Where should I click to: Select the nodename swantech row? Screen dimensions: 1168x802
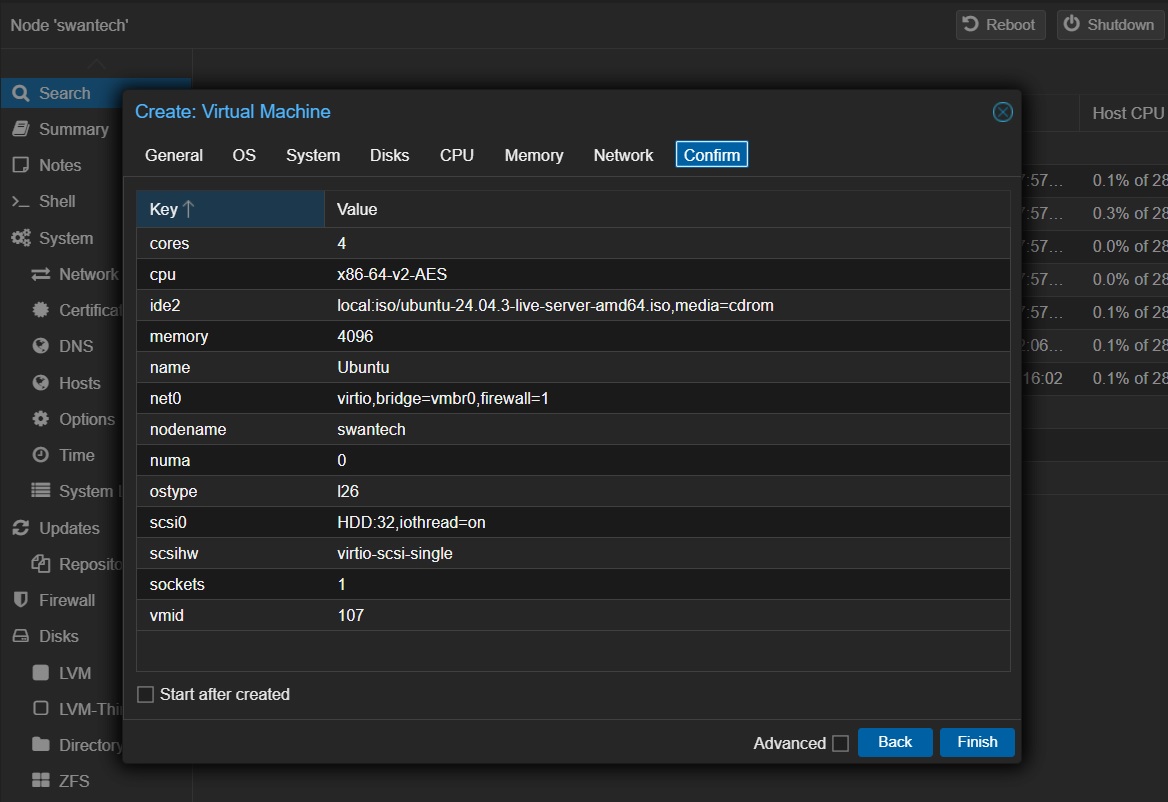pyautogui.click(x=573, y=430)
